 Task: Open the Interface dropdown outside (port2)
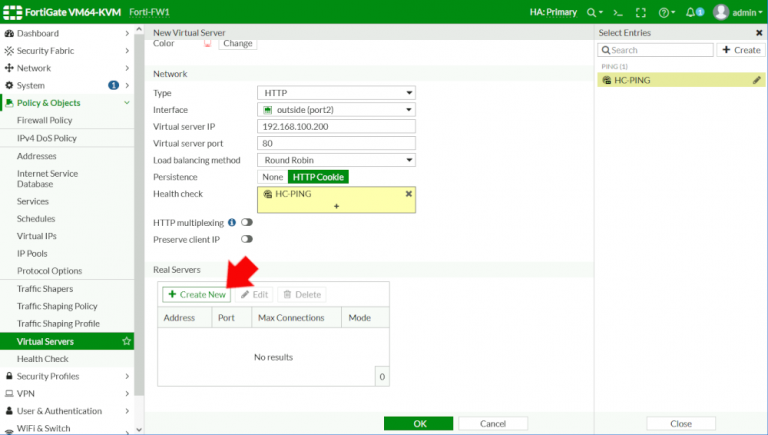(x=336, y=110)
